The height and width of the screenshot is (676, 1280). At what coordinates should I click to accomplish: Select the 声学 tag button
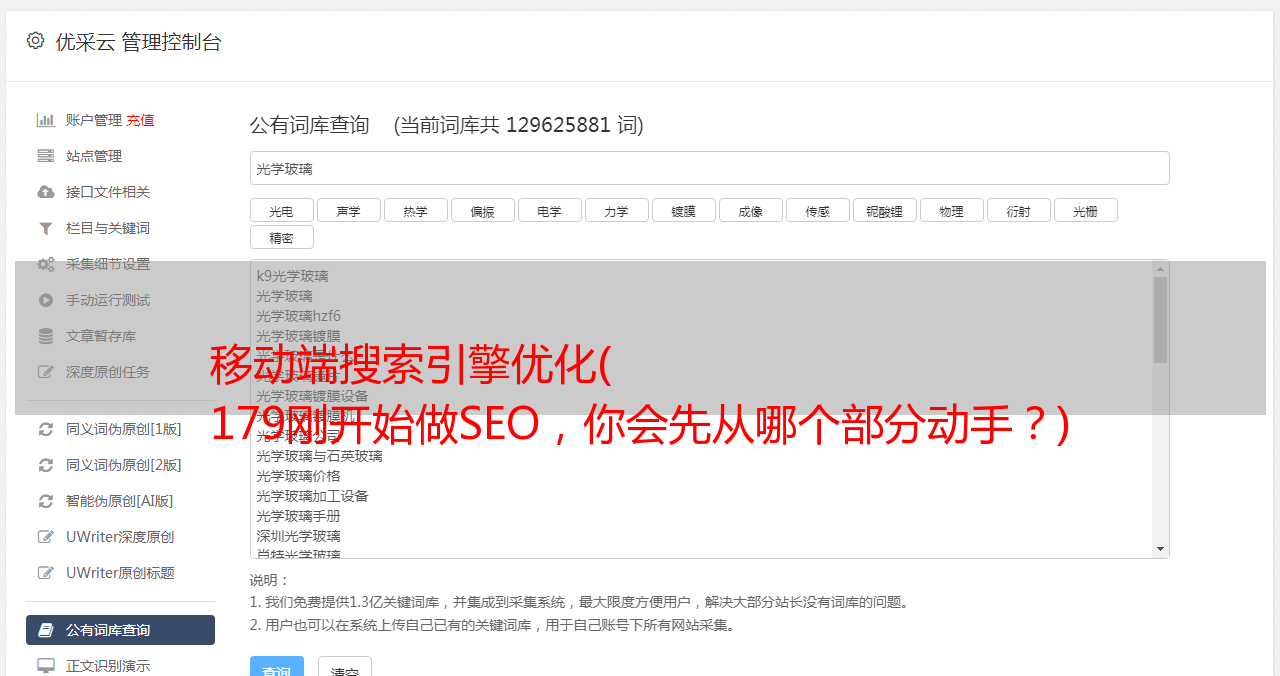coord(348,210)
